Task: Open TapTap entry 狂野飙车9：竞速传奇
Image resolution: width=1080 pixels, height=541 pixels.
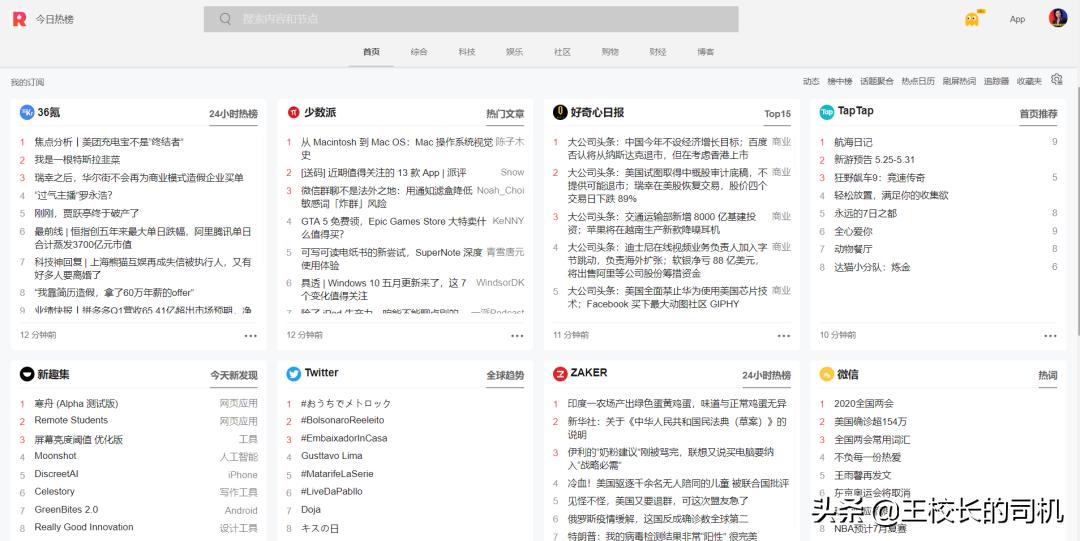Action: [880, 178]
